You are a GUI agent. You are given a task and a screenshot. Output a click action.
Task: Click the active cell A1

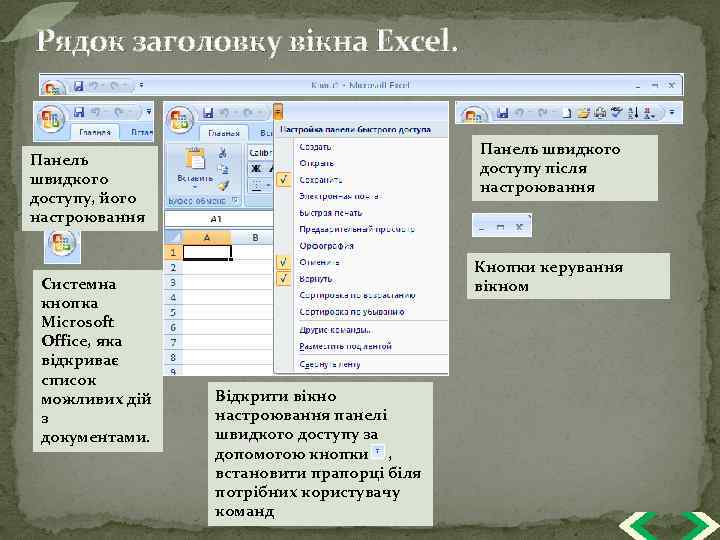pyautogui.click(x=207, y=253)
